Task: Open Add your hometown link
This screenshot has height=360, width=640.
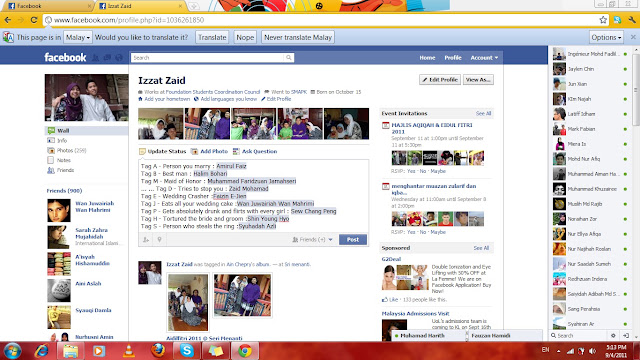Action: tap(167, 99)
